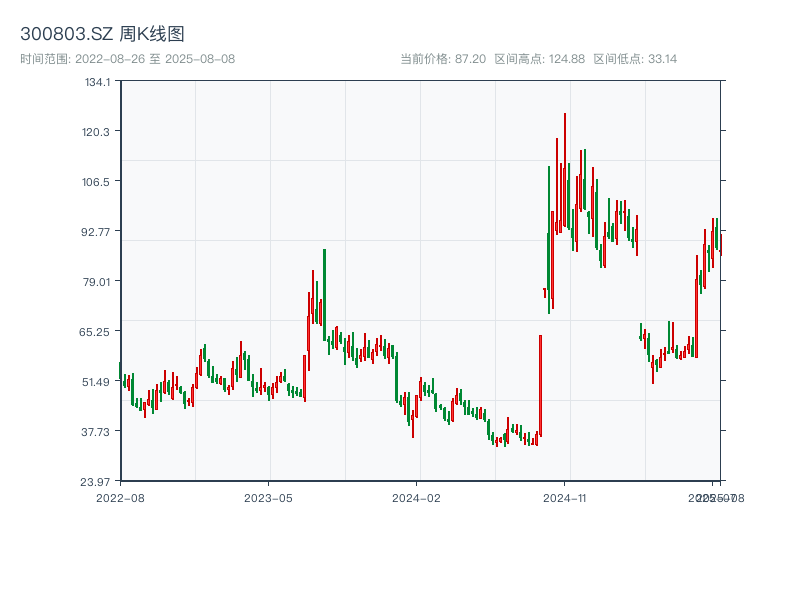Click the tall green candle peaking near 88 in 2023

point(324,295)
